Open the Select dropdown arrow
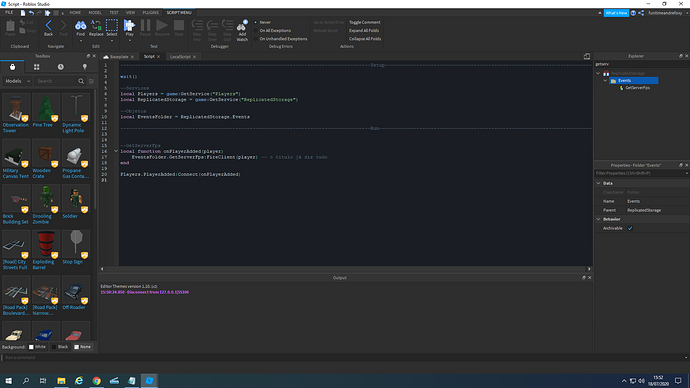This screenshot has height=388, width=690. [x=112, y=40]
